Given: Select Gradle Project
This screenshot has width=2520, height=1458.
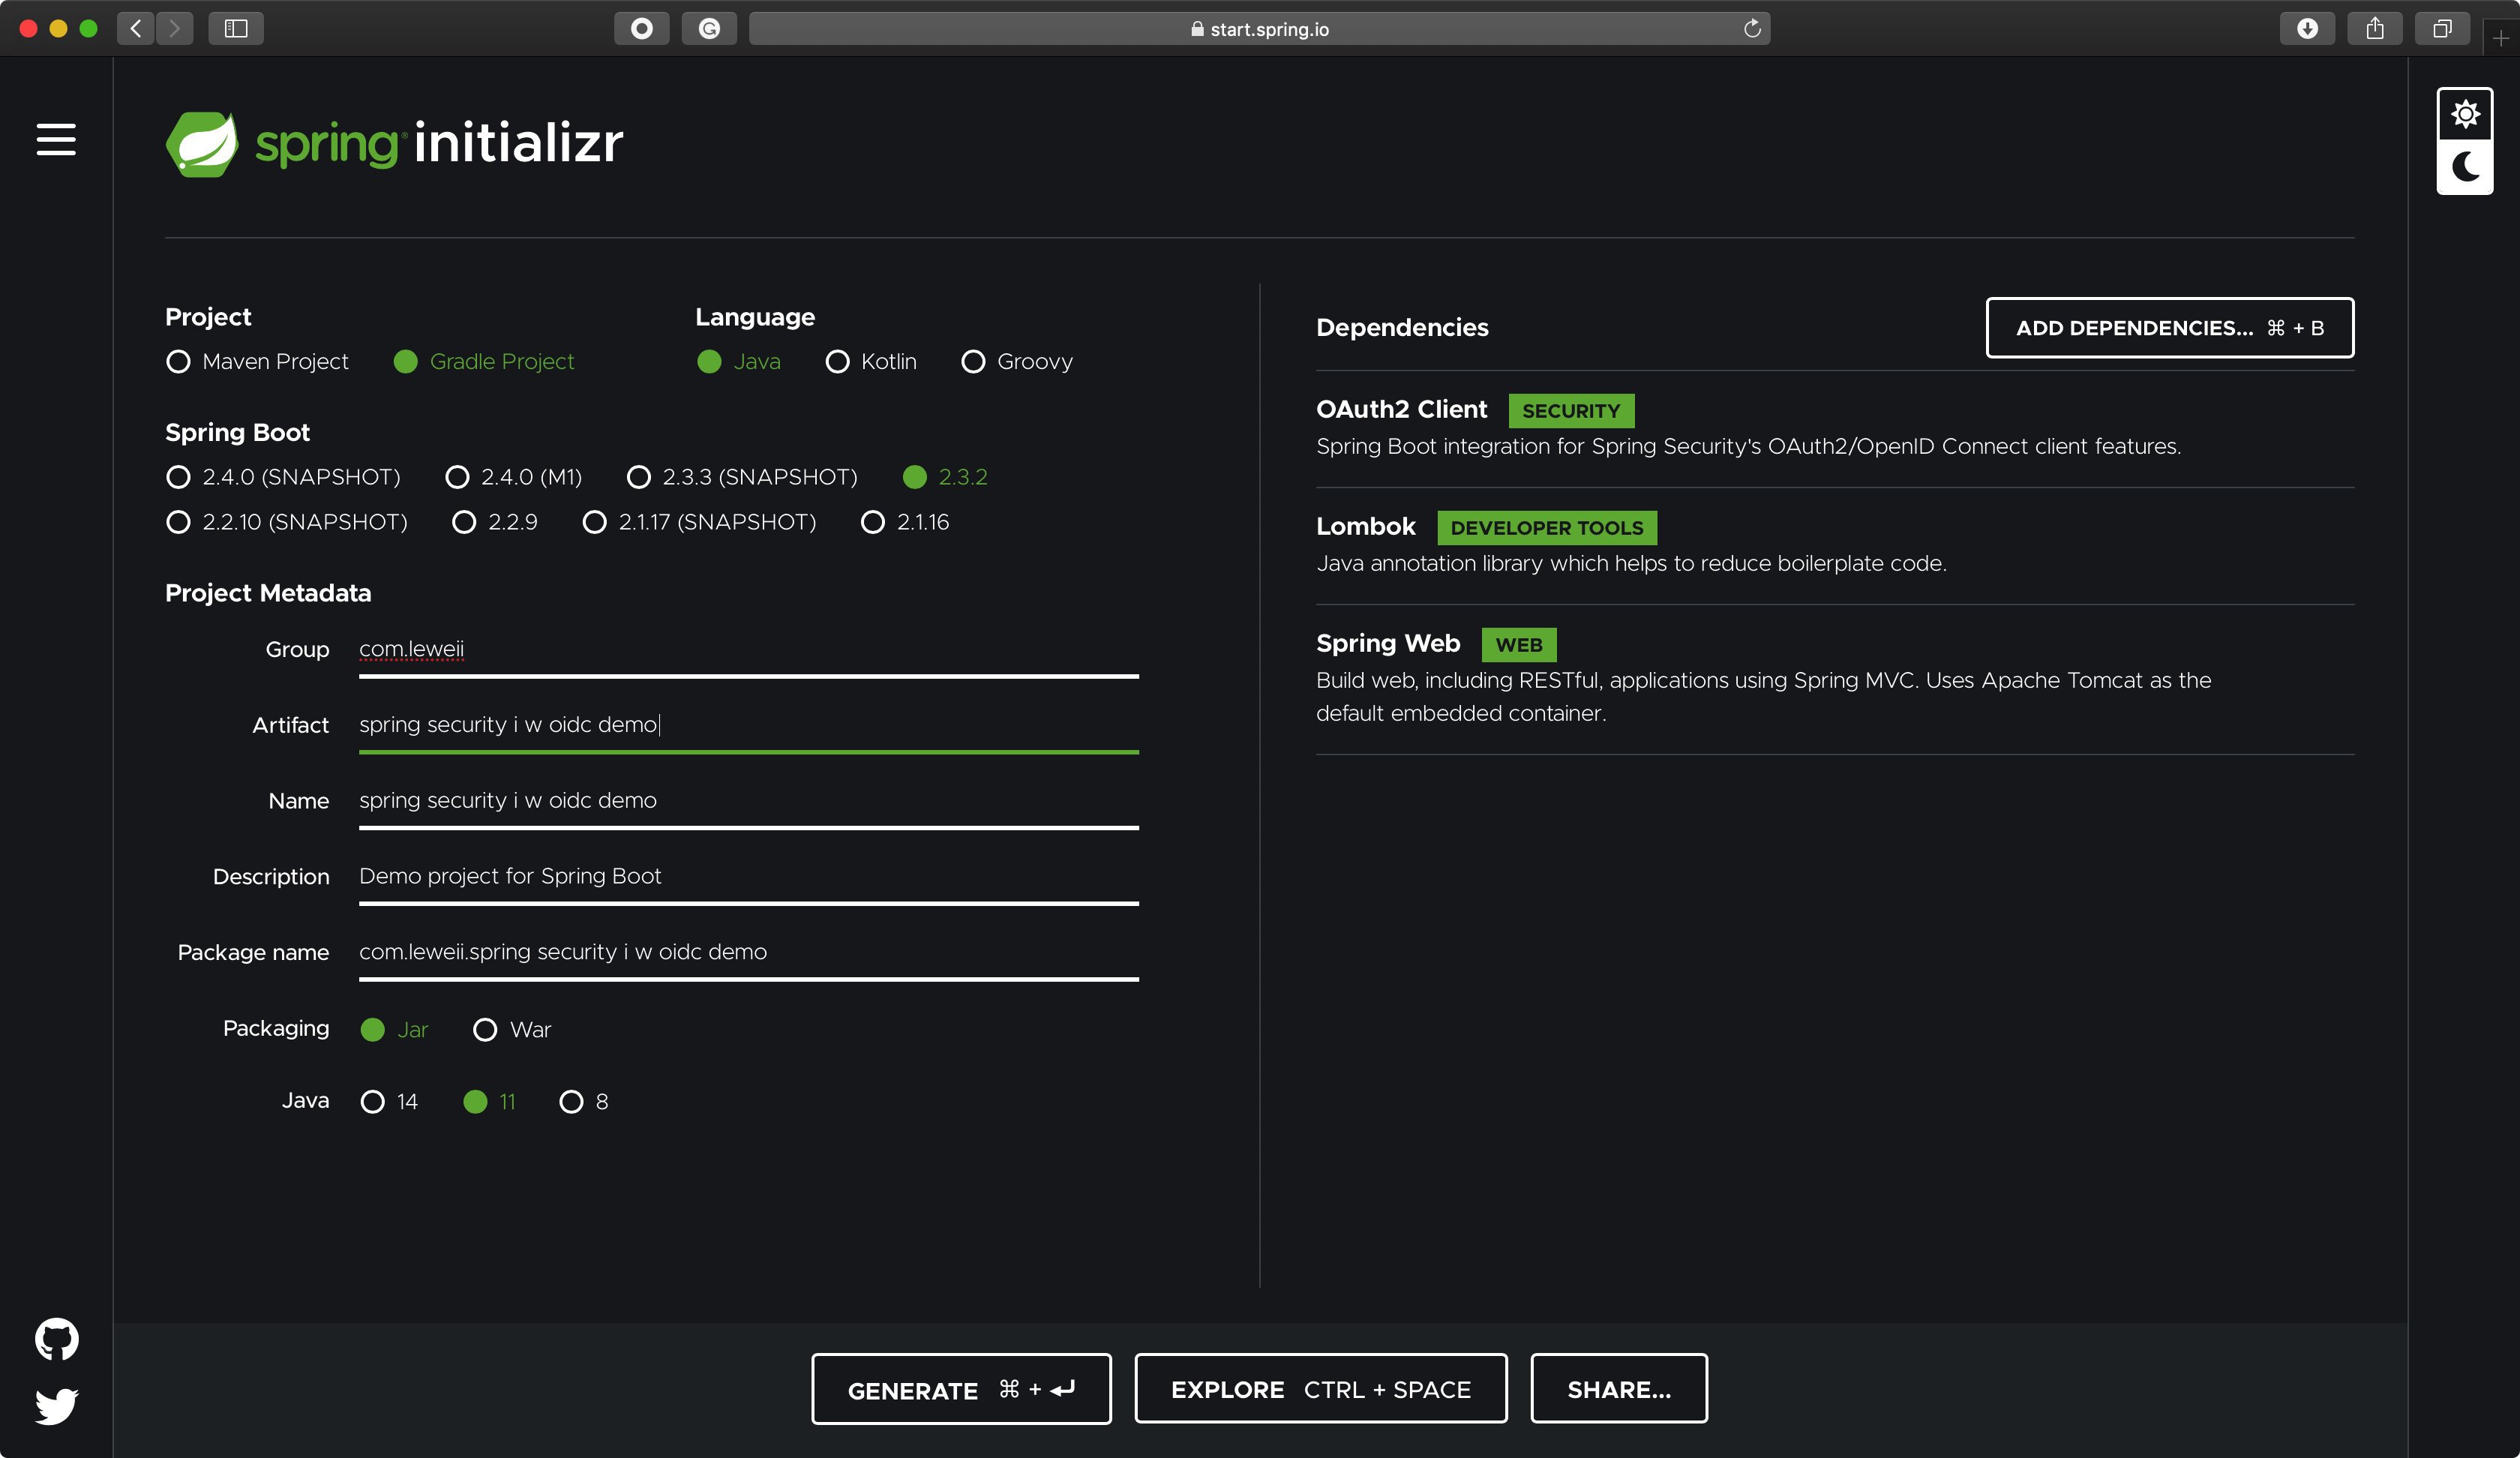Looking at the screenshot, I should (484, 361).
